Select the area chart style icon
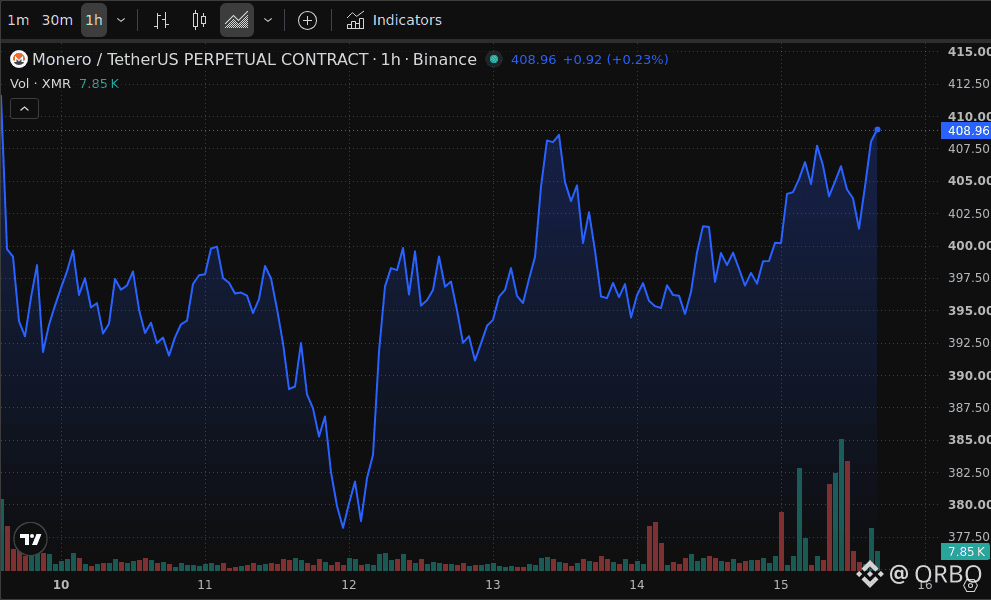This screenshot has height=600, width=991. (x=237, y=20)
